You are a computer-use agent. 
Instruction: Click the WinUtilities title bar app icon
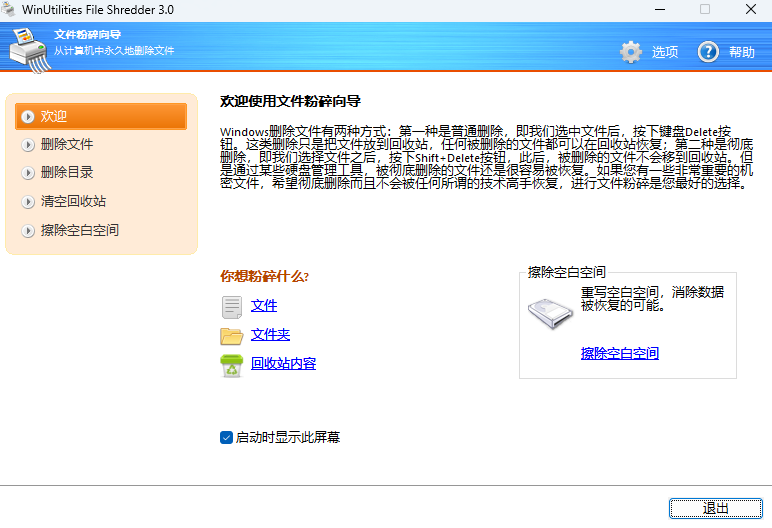[x=10, y=9]
